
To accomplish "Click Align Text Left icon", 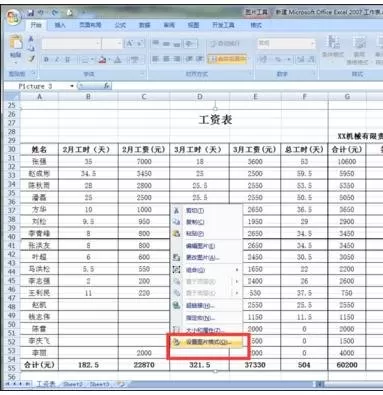I will click(155, 59).
